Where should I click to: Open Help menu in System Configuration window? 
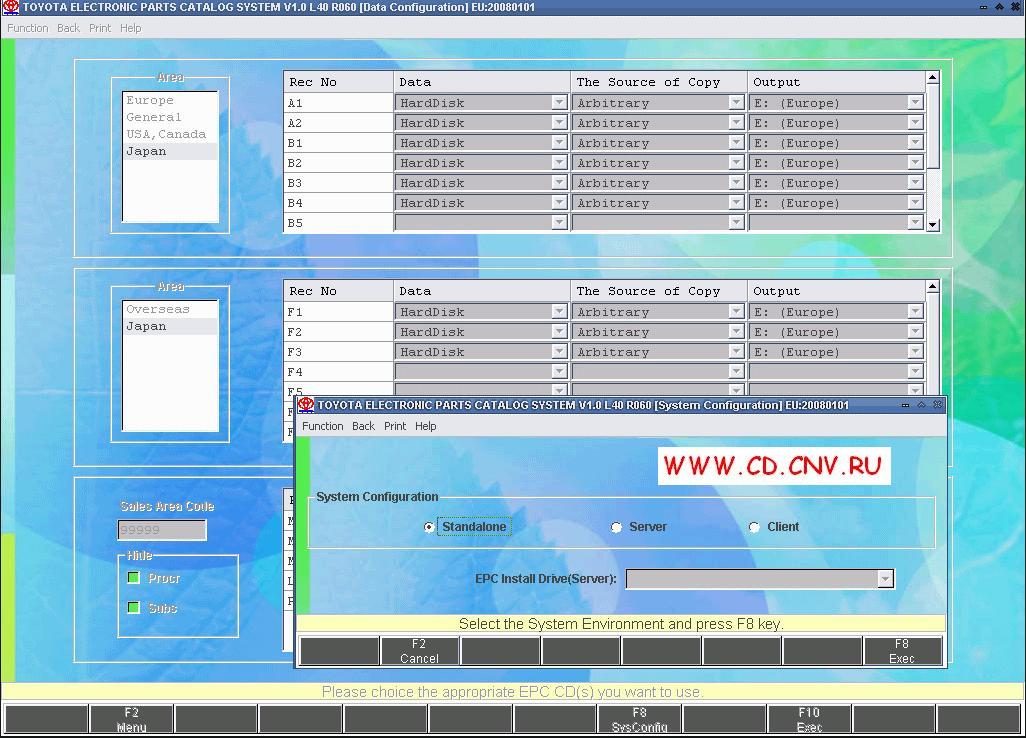point(425,427)
